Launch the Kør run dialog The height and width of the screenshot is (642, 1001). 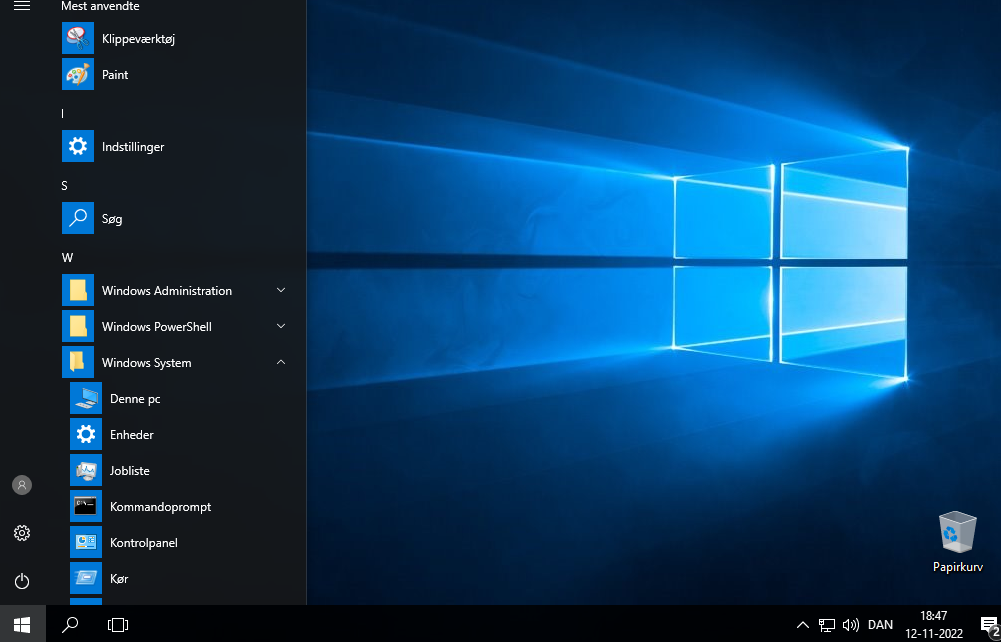[x=118, y=579]
